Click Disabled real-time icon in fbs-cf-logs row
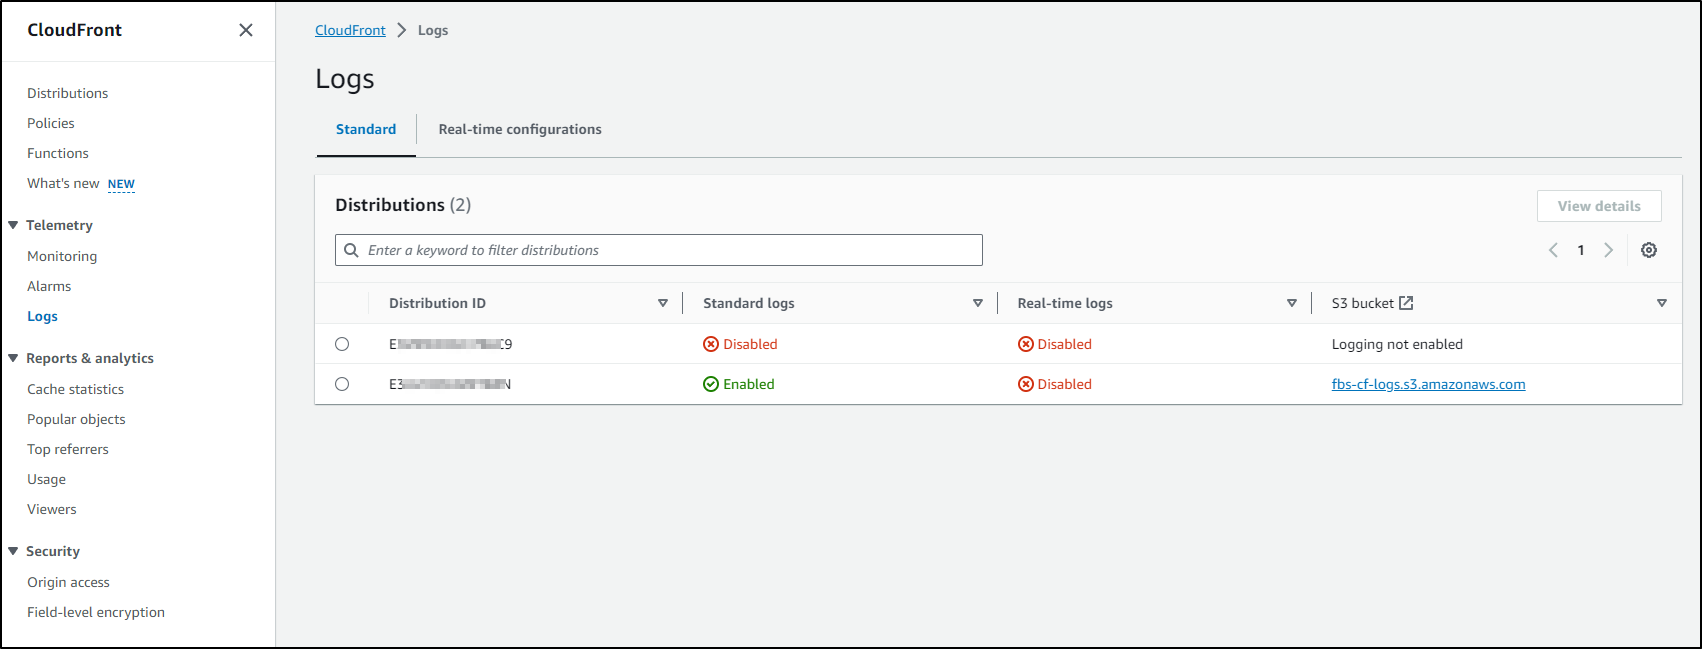Image resolution: width=1702 pixels, height=649 pixels. (x=1026, y=384)
